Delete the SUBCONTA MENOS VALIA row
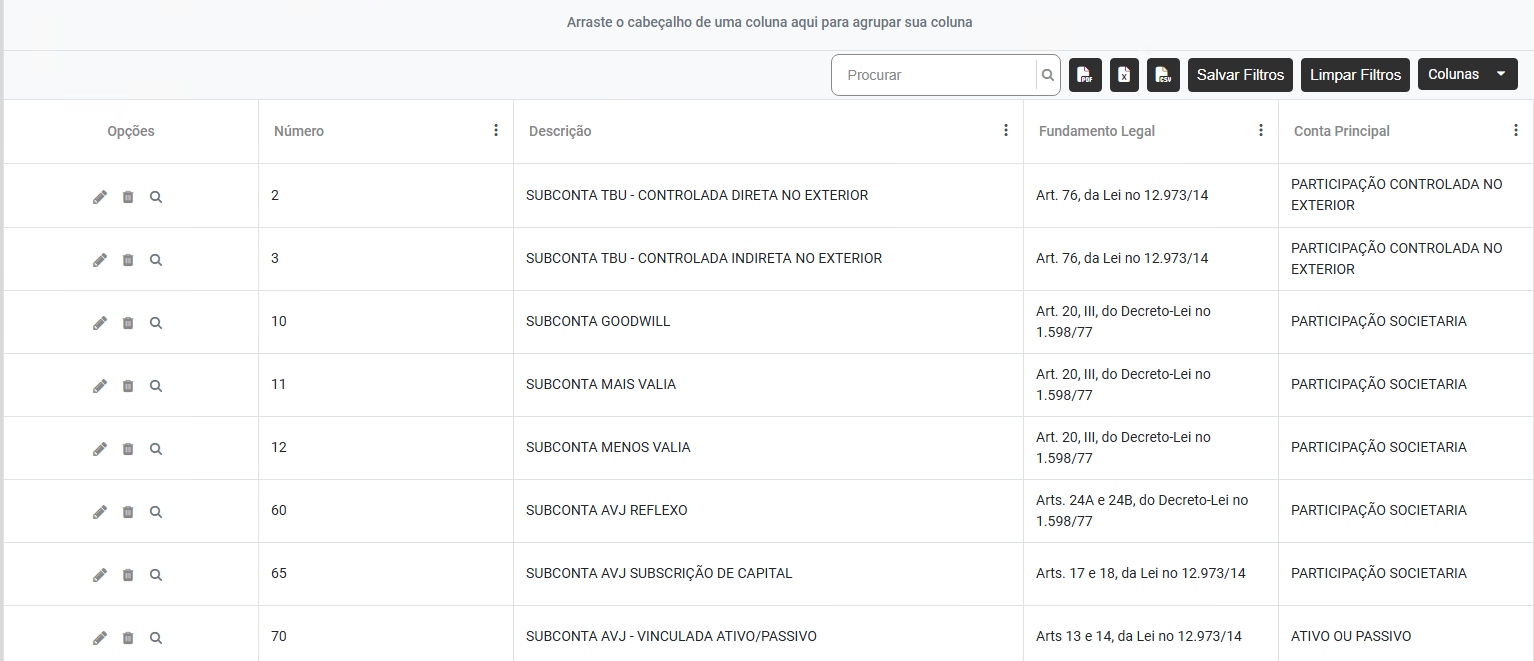The width and height of the screenshot is (1534, 661). (x=128, y=449)
